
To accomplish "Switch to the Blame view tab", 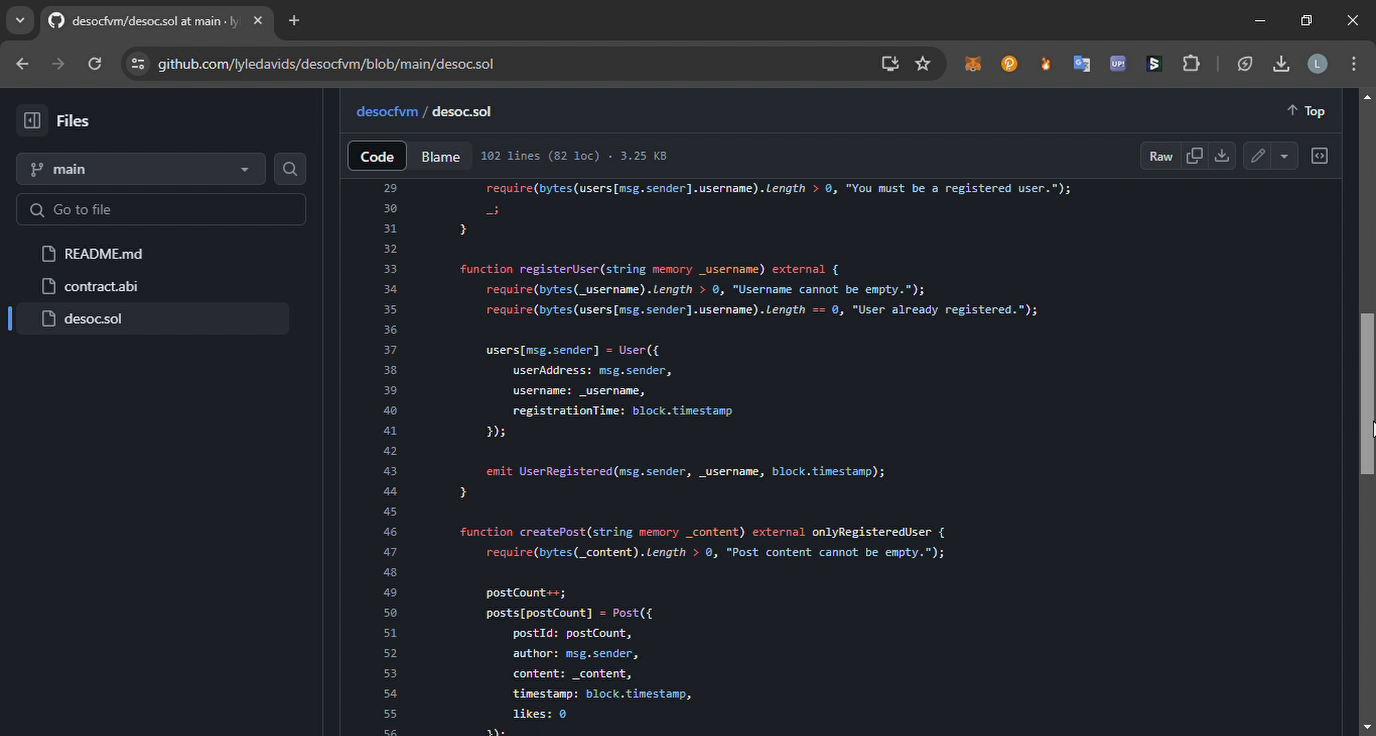I will tap(440, 156).
